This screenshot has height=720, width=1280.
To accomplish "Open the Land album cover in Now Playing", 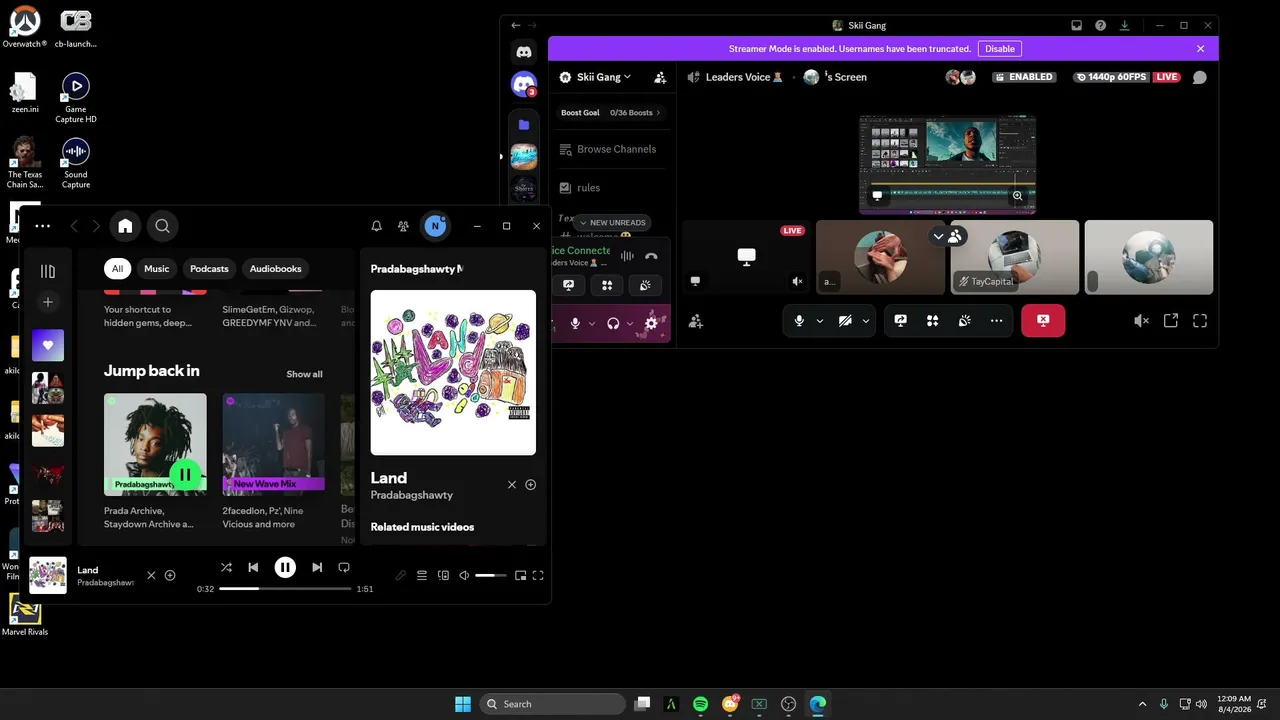I will click(x=453, y=372).
